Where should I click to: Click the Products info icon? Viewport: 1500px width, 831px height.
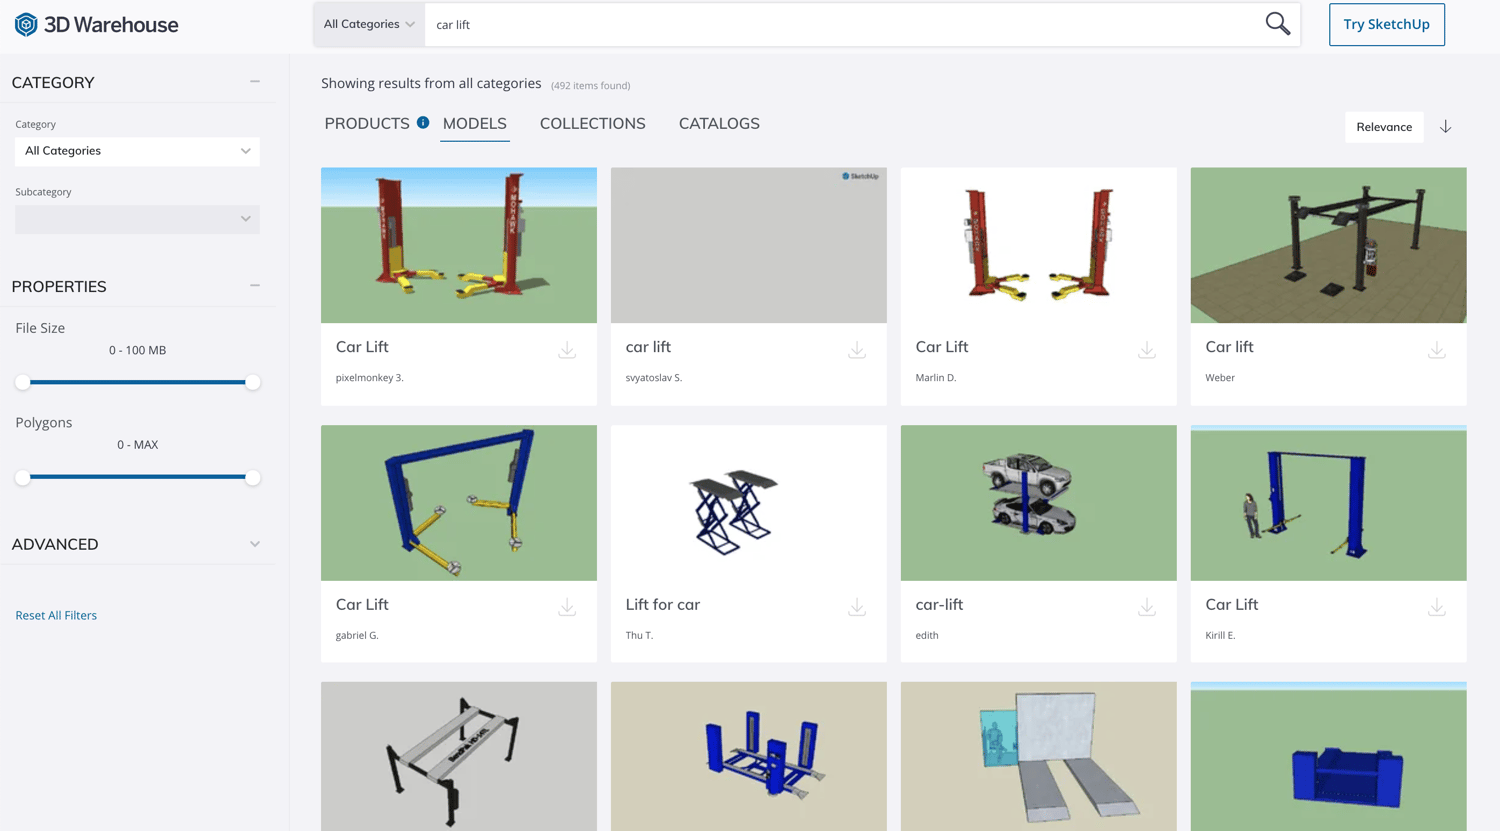[423, 123]
